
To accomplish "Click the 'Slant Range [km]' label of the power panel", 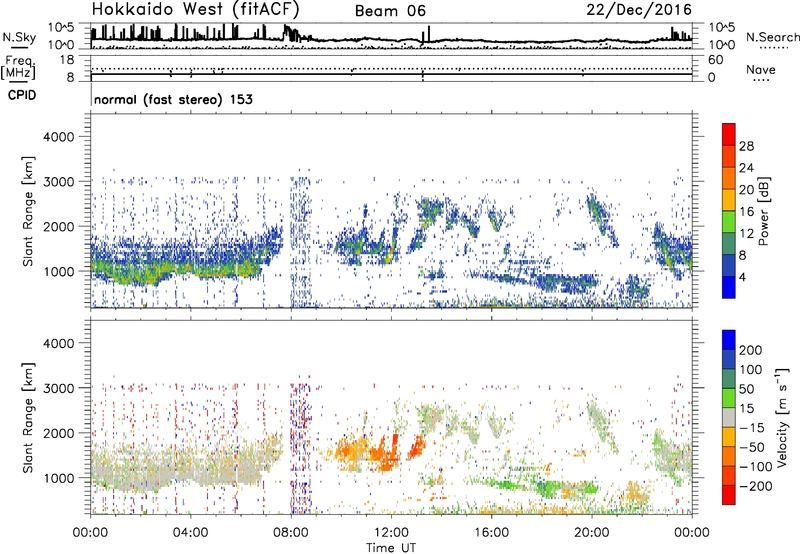I will pos(28,211).
